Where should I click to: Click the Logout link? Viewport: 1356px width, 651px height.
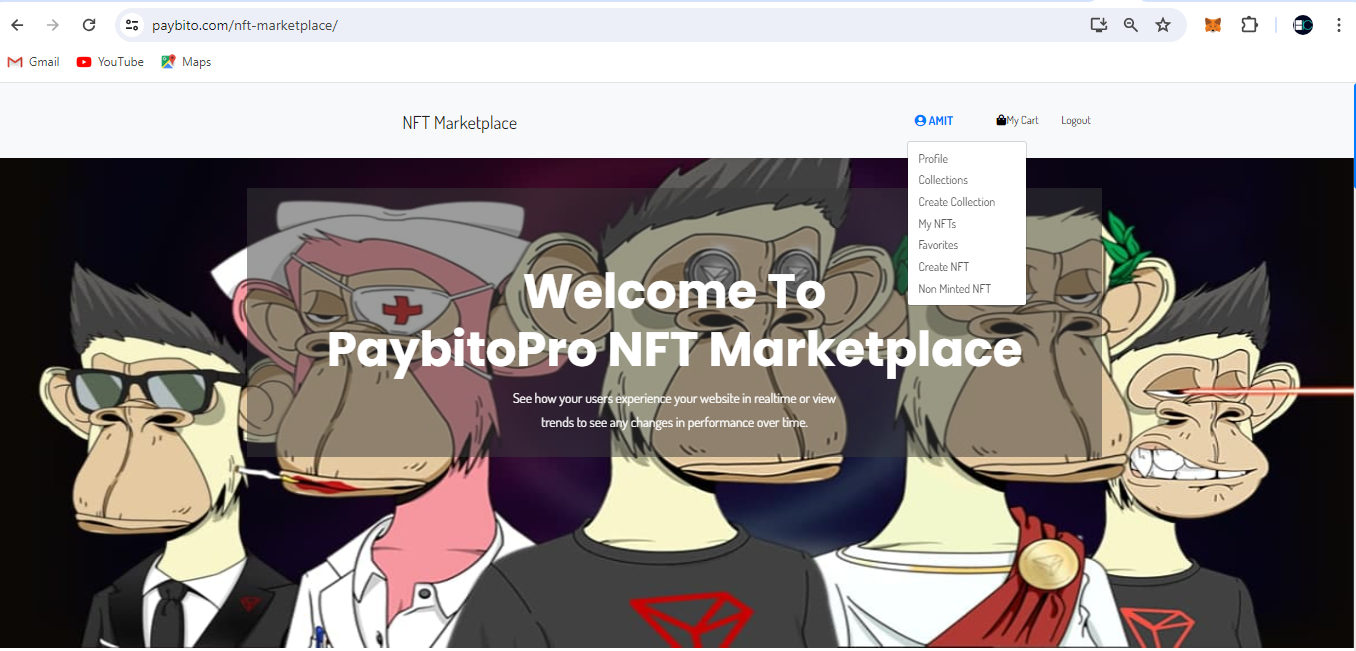(x=1075, y=120)
